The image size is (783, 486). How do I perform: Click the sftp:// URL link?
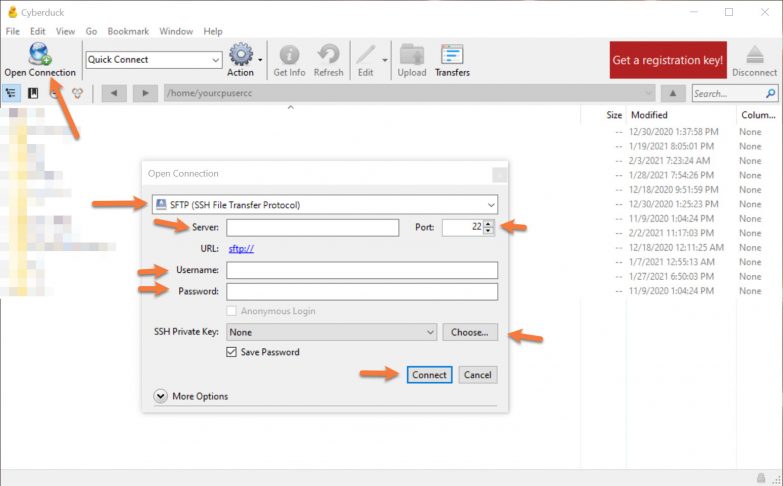[241, 248]
